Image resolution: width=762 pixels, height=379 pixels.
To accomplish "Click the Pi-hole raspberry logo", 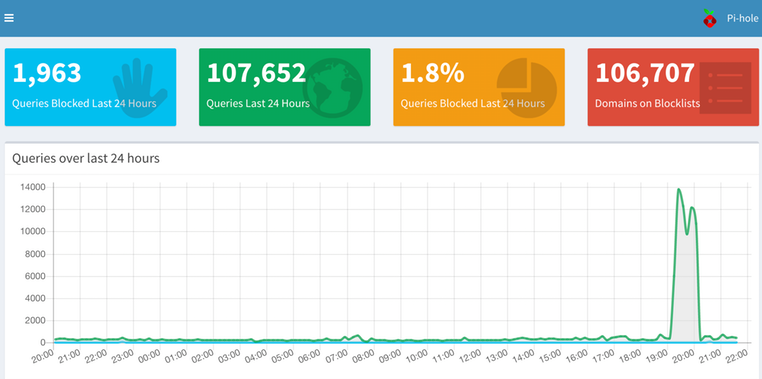I will tap(710, 18).
